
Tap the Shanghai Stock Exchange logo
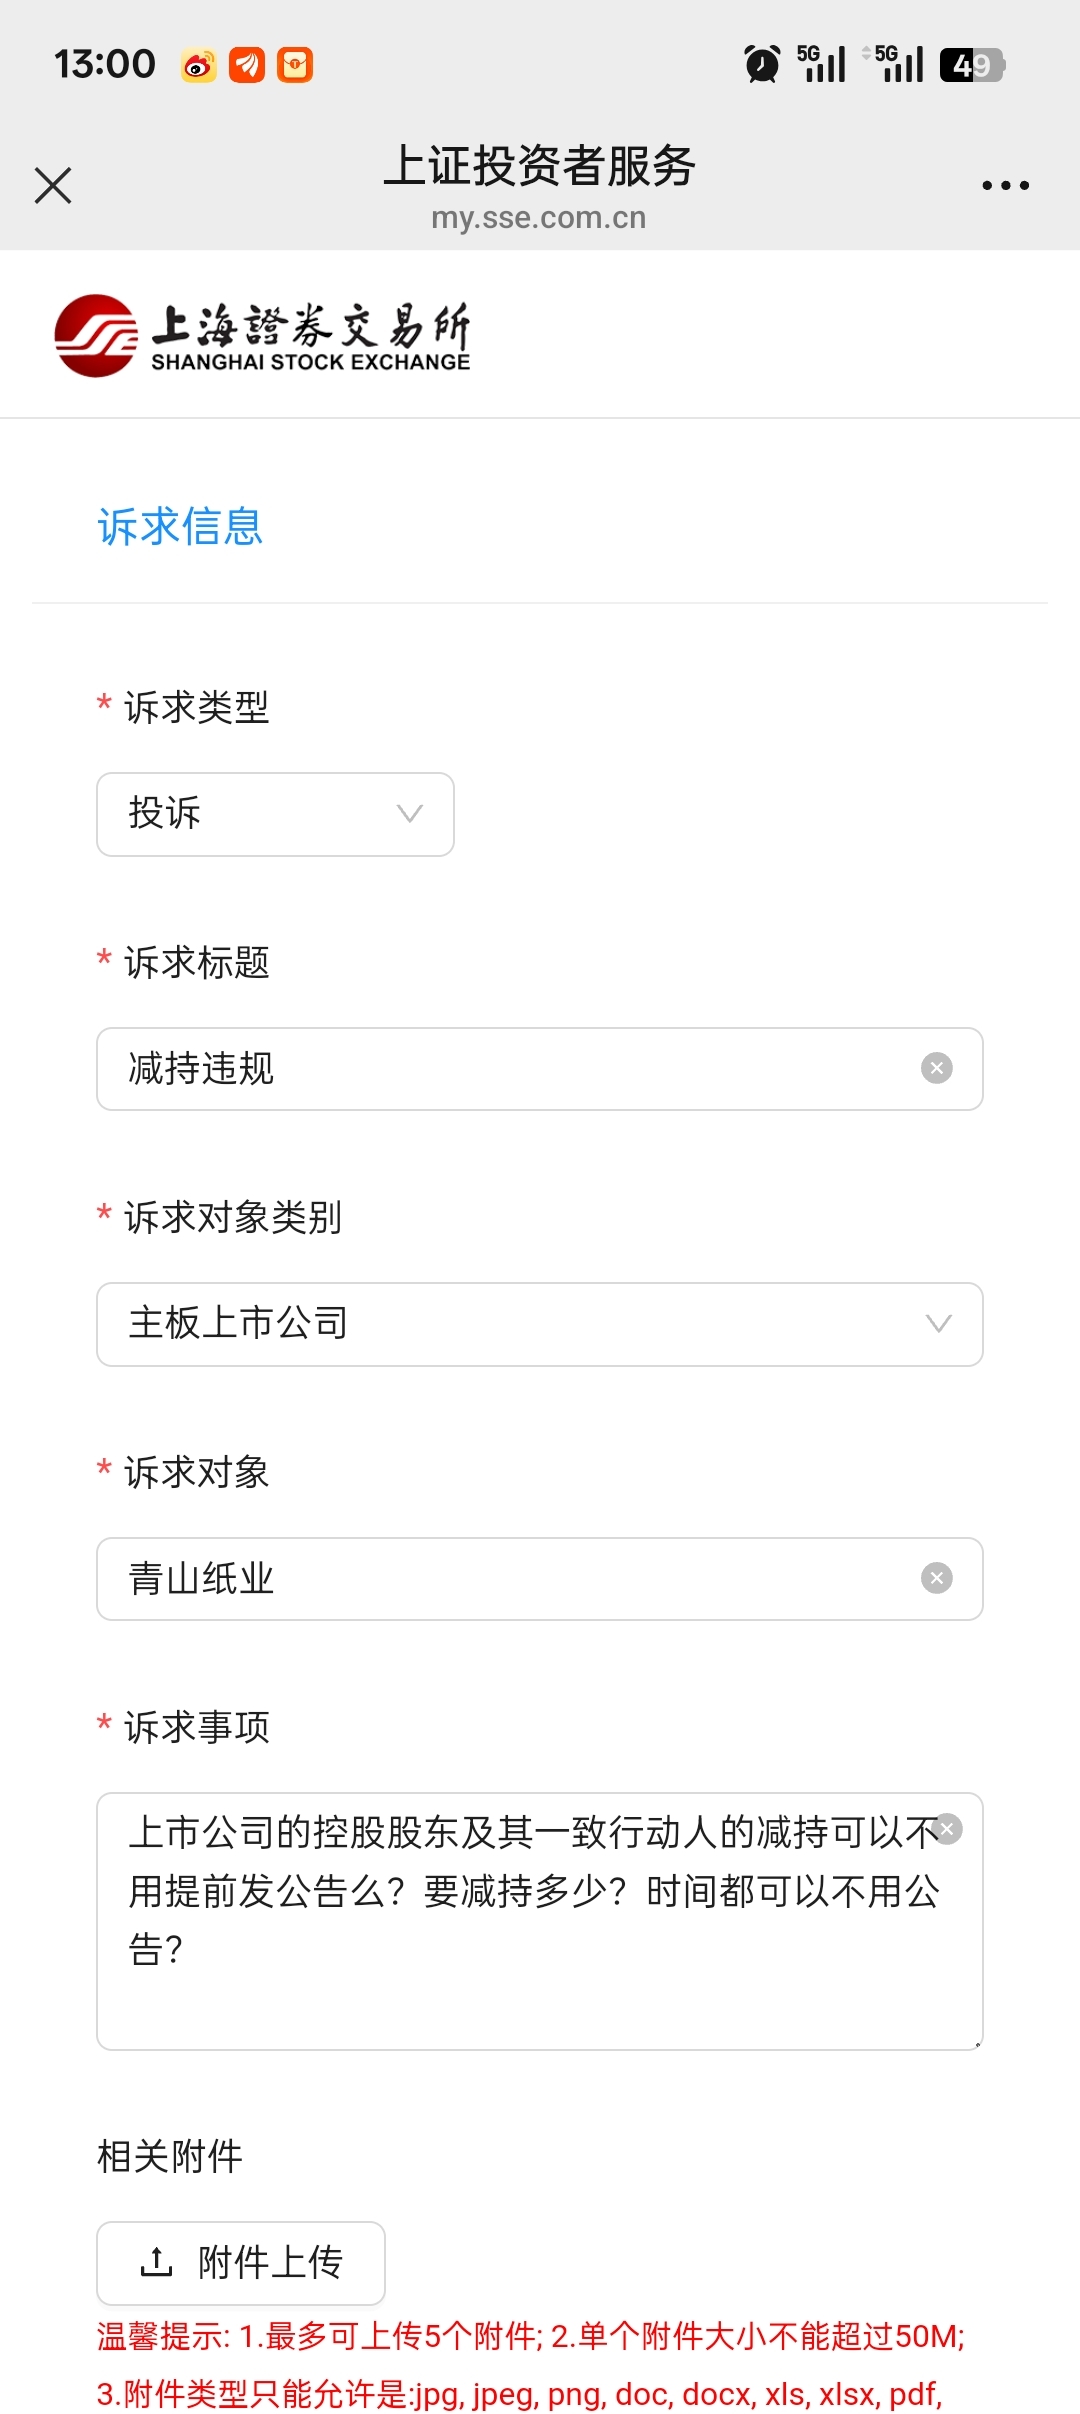[262, 336]
